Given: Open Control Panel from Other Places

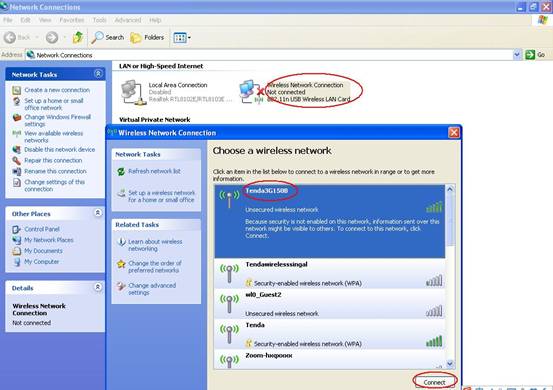Looking at the screenshot, I should pos(42,229).
